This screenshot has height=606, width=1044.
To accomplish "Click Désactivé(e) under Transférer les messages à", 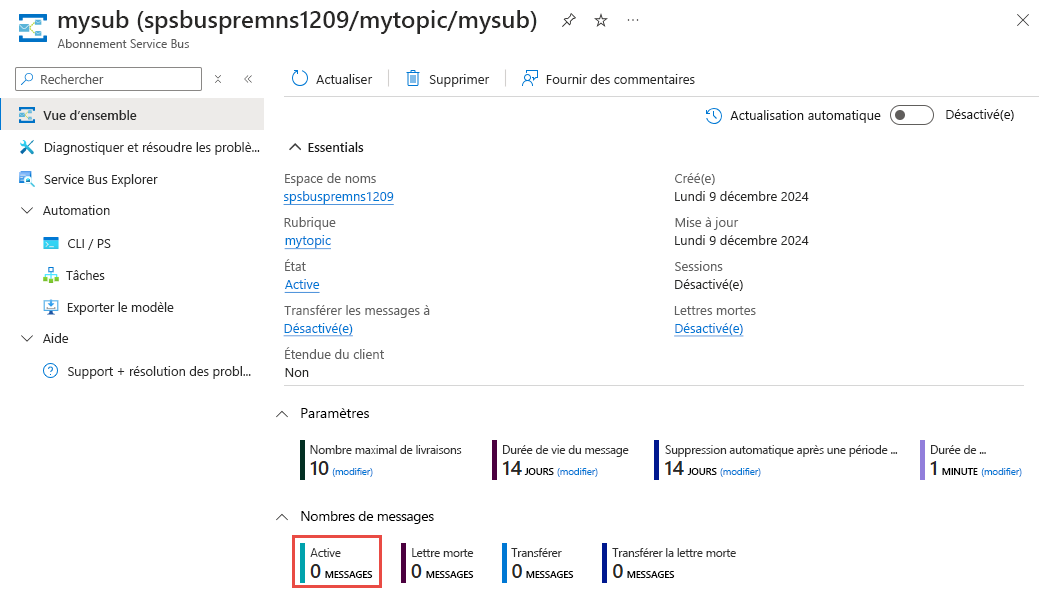I will pyautogui.click(x=318, y=328).
